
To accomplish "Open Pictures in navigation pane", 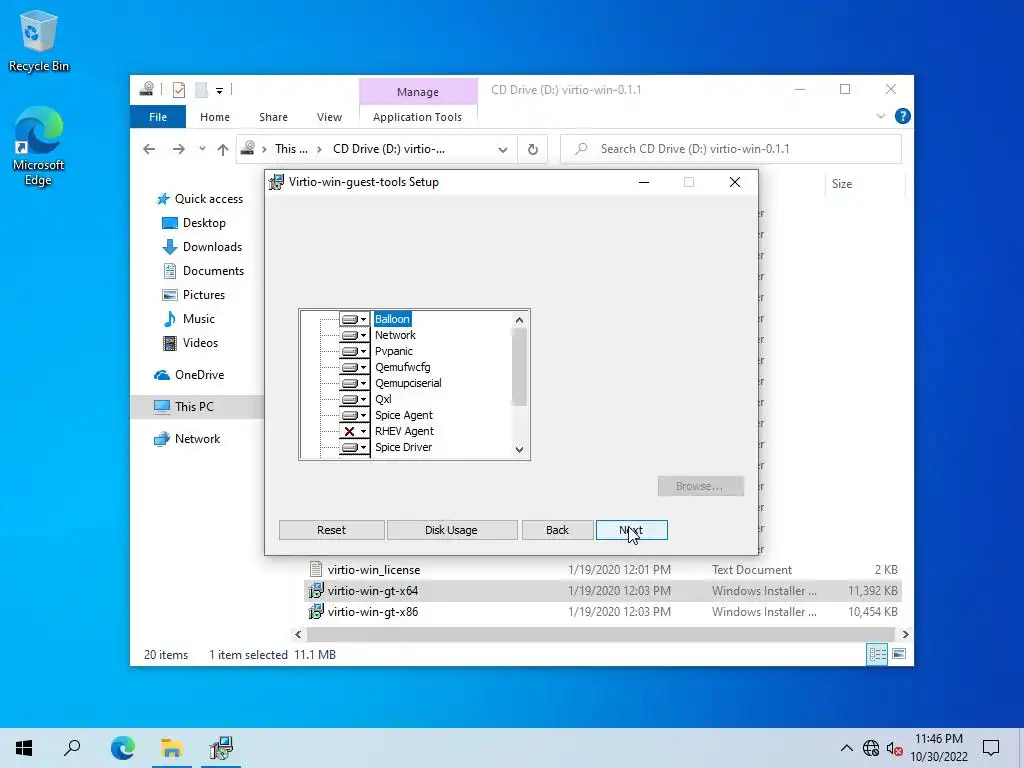I will tap(193, 295).
